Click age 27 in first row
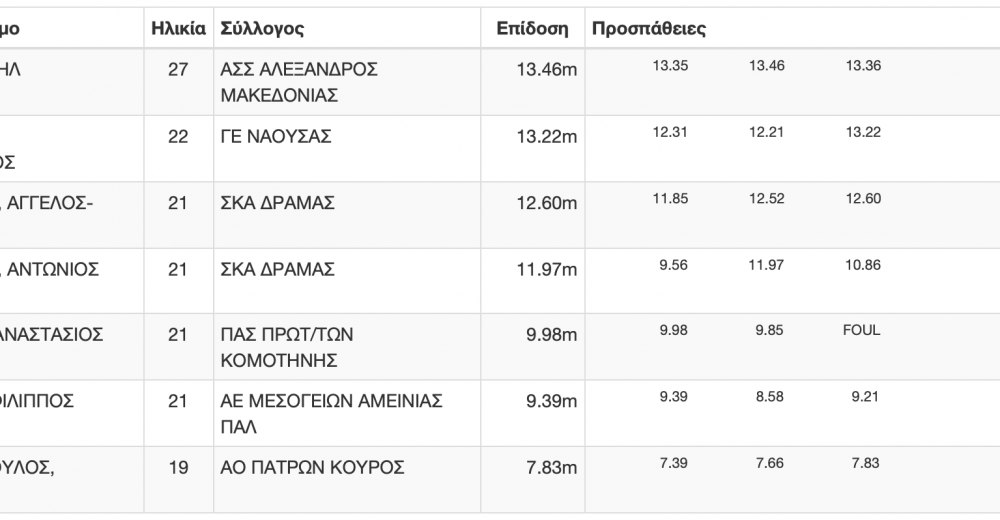The height and width of the screenshot is (520, 1000). pyautogui.click(x=178, y=70)
